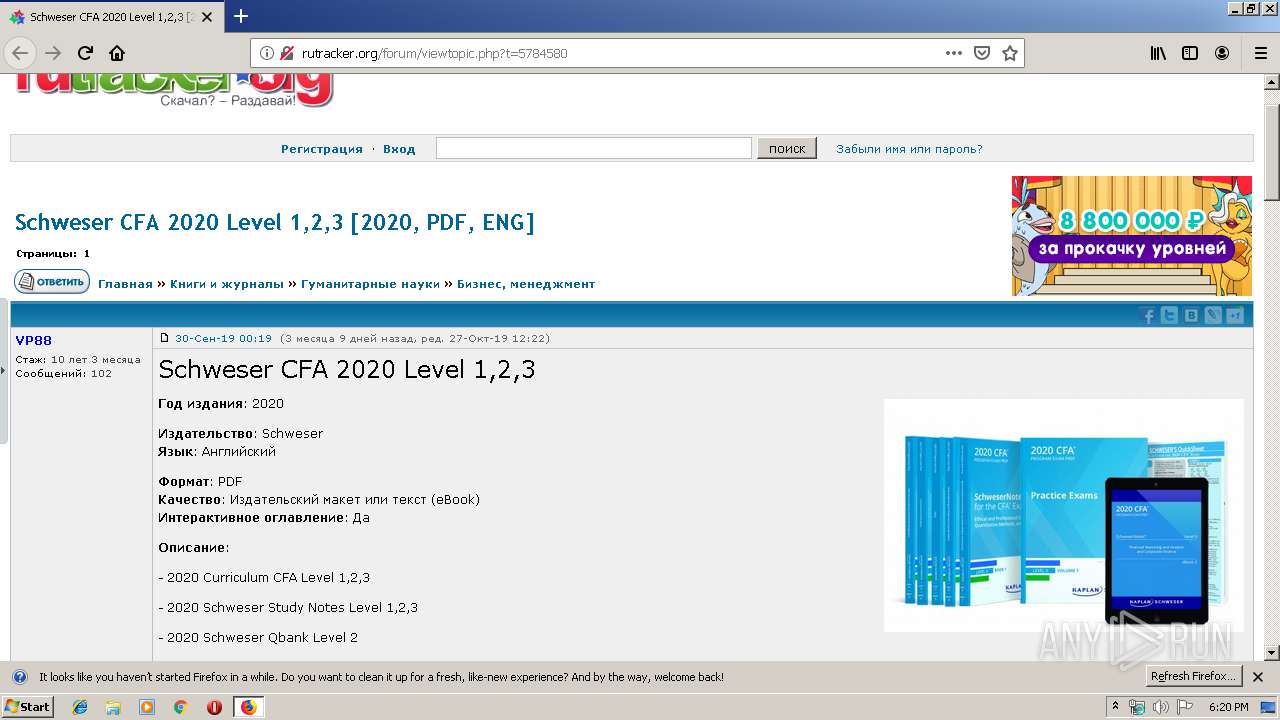The height and width of the screenshot is (720, 1280).
Task: Focus the forum search input field
Action: [x=594, y=148]
